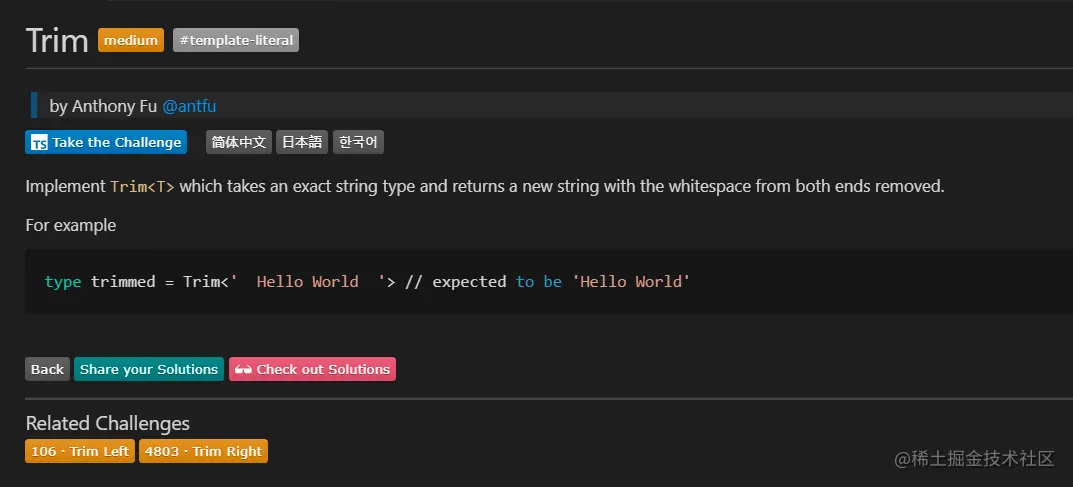Click the TS logo icon on the challenge badge
Screen dimensions: 1073x487
(40, 143)
